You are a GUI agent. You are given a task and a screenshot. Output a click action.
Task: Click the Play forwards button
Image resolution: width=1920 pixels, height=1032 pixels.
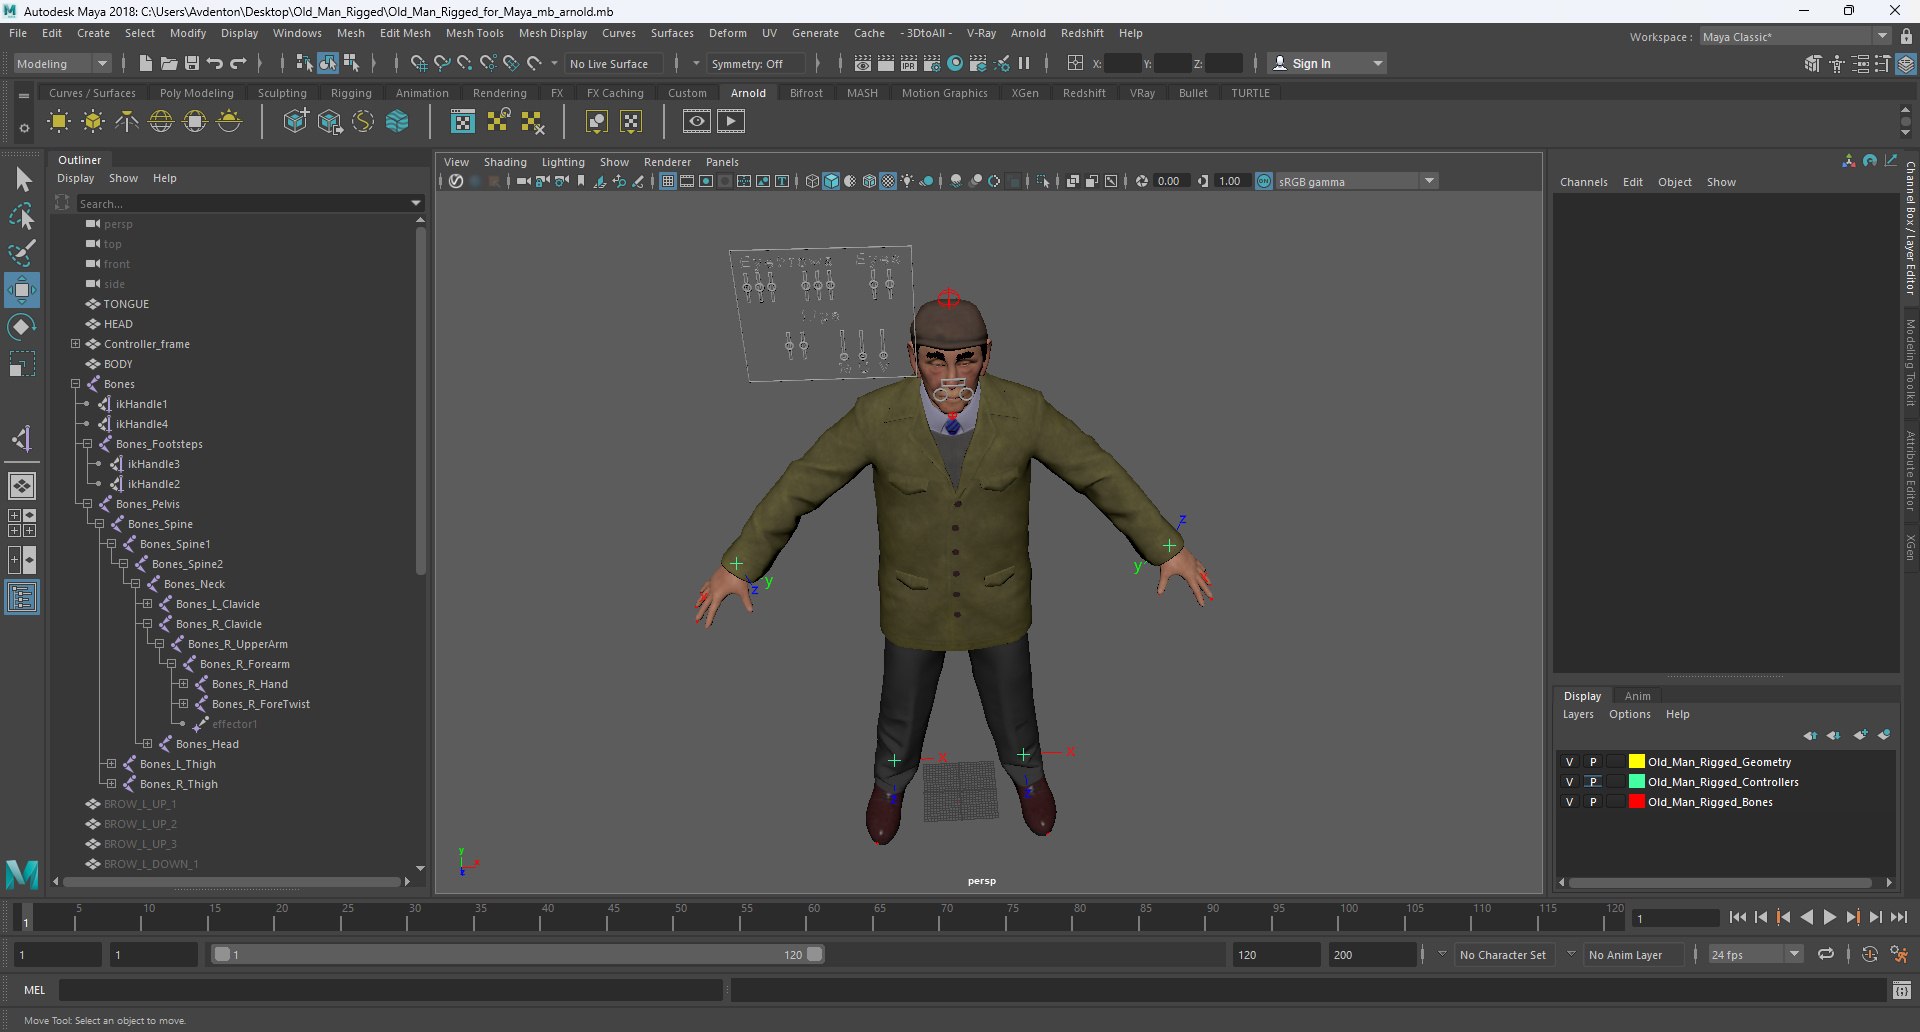click(1829, 917)
